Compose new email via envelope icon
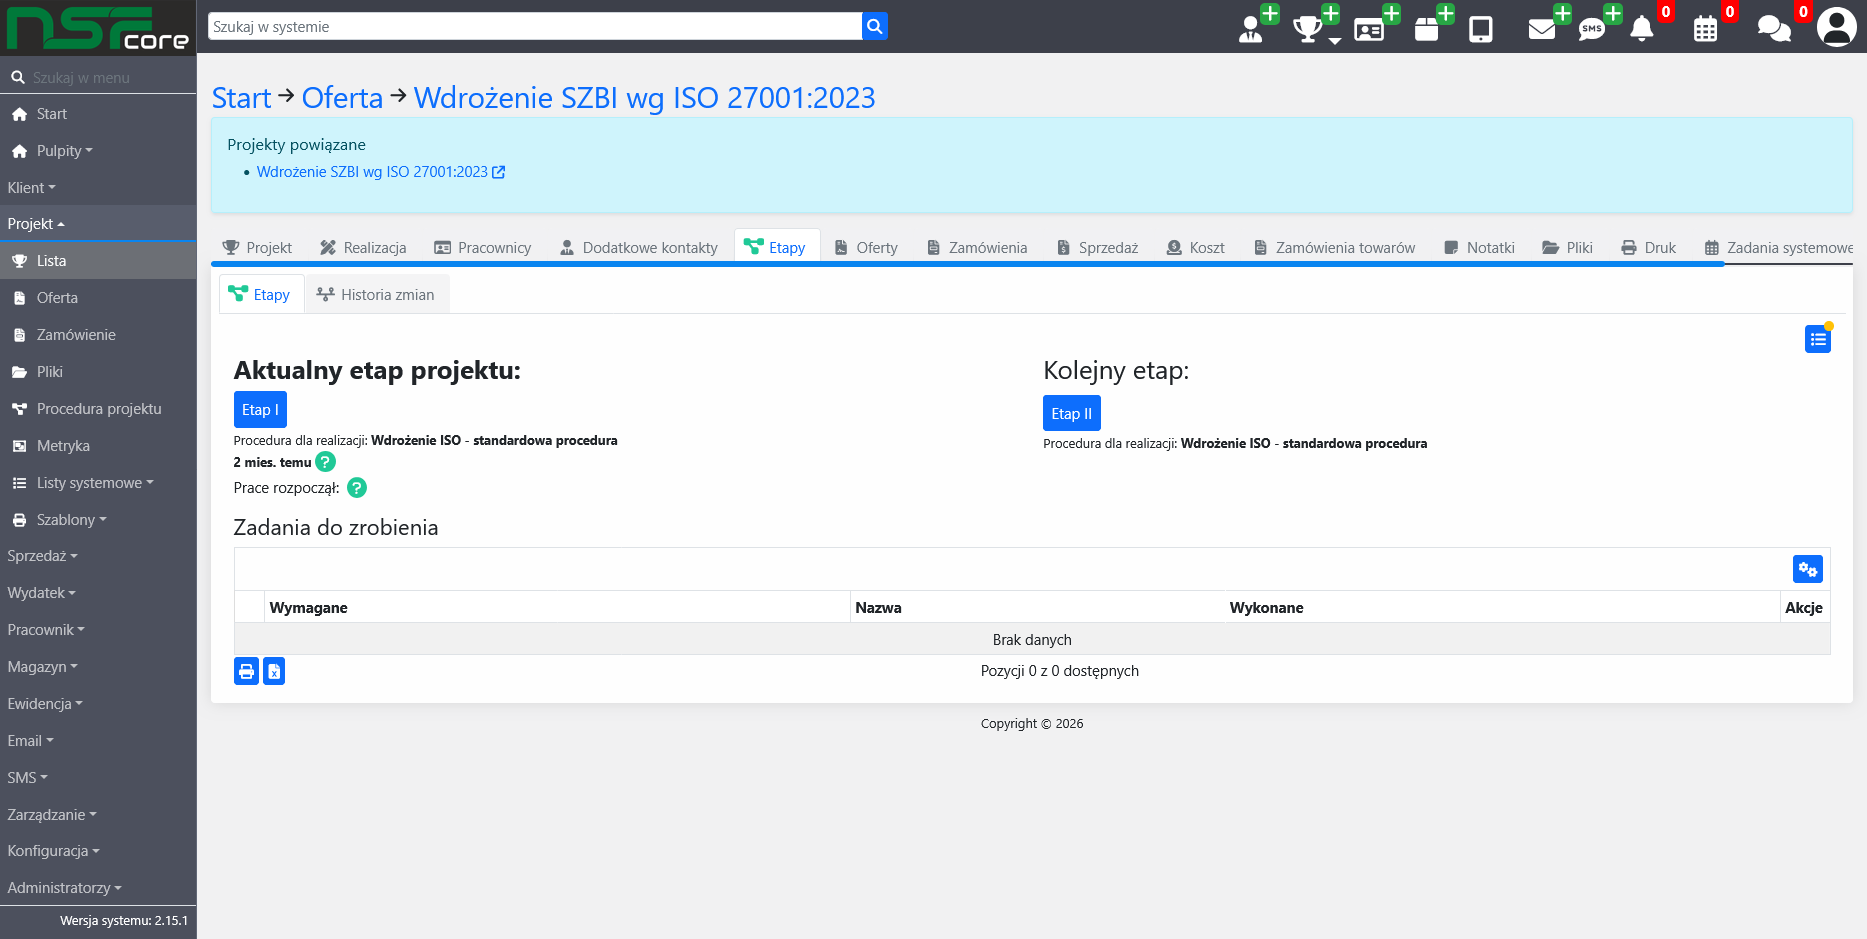This screenshot has width=1867, height=939. tap(1548, 26)
